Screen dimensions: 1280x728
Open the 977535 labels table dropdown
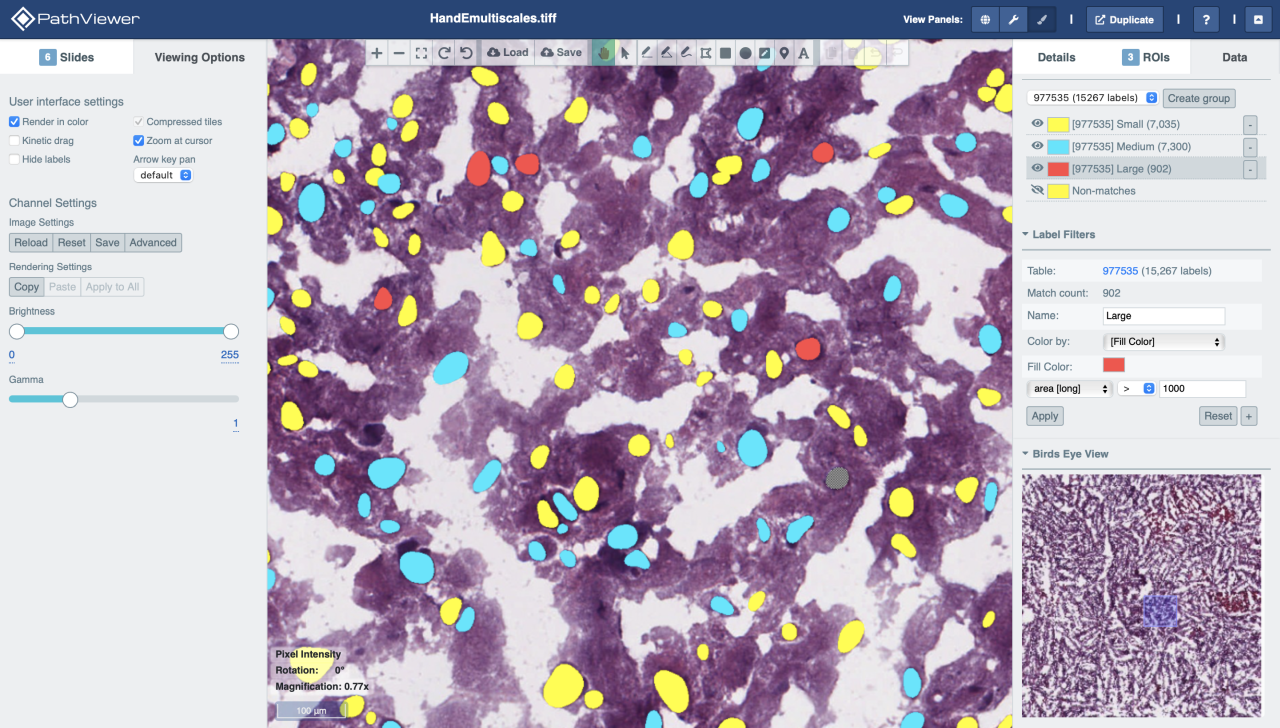point(1093,98)
